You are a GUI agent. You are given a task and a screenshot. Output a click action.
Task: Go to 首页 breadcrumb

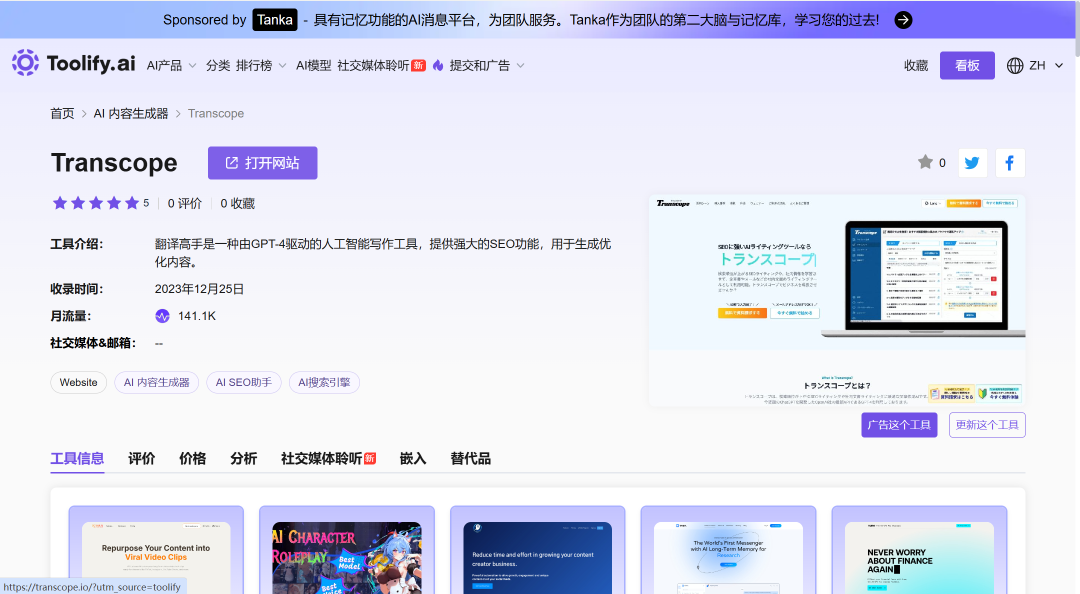pyautogui.click(x=62, y=114)
